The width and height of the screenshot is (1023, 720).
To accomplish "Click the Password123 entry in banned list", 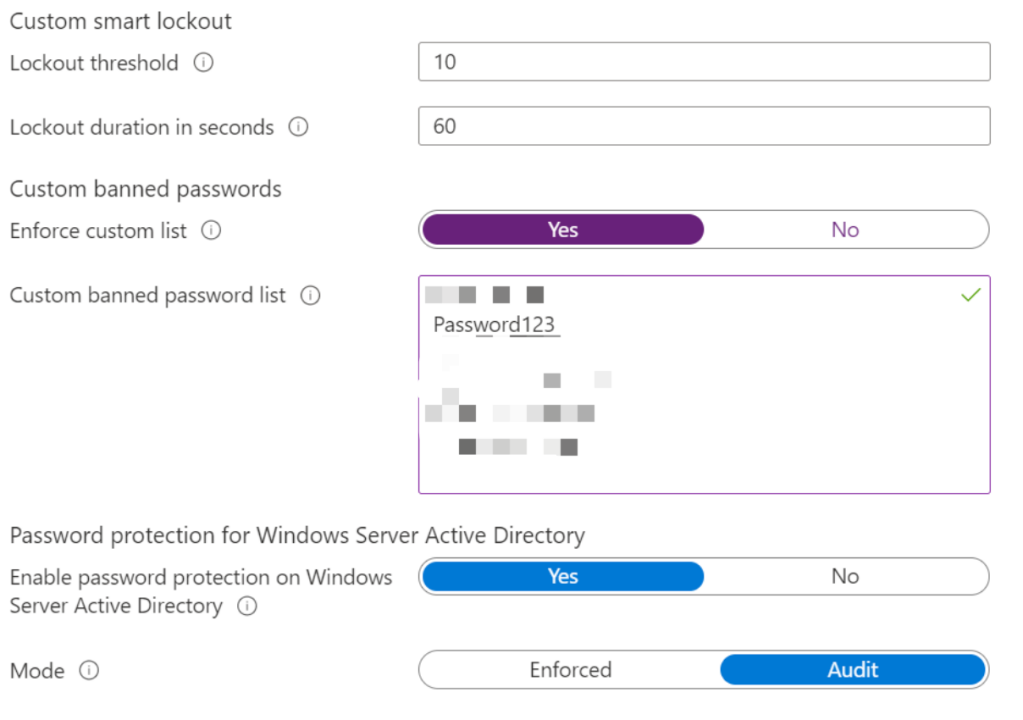I will [x=494, y=325].
